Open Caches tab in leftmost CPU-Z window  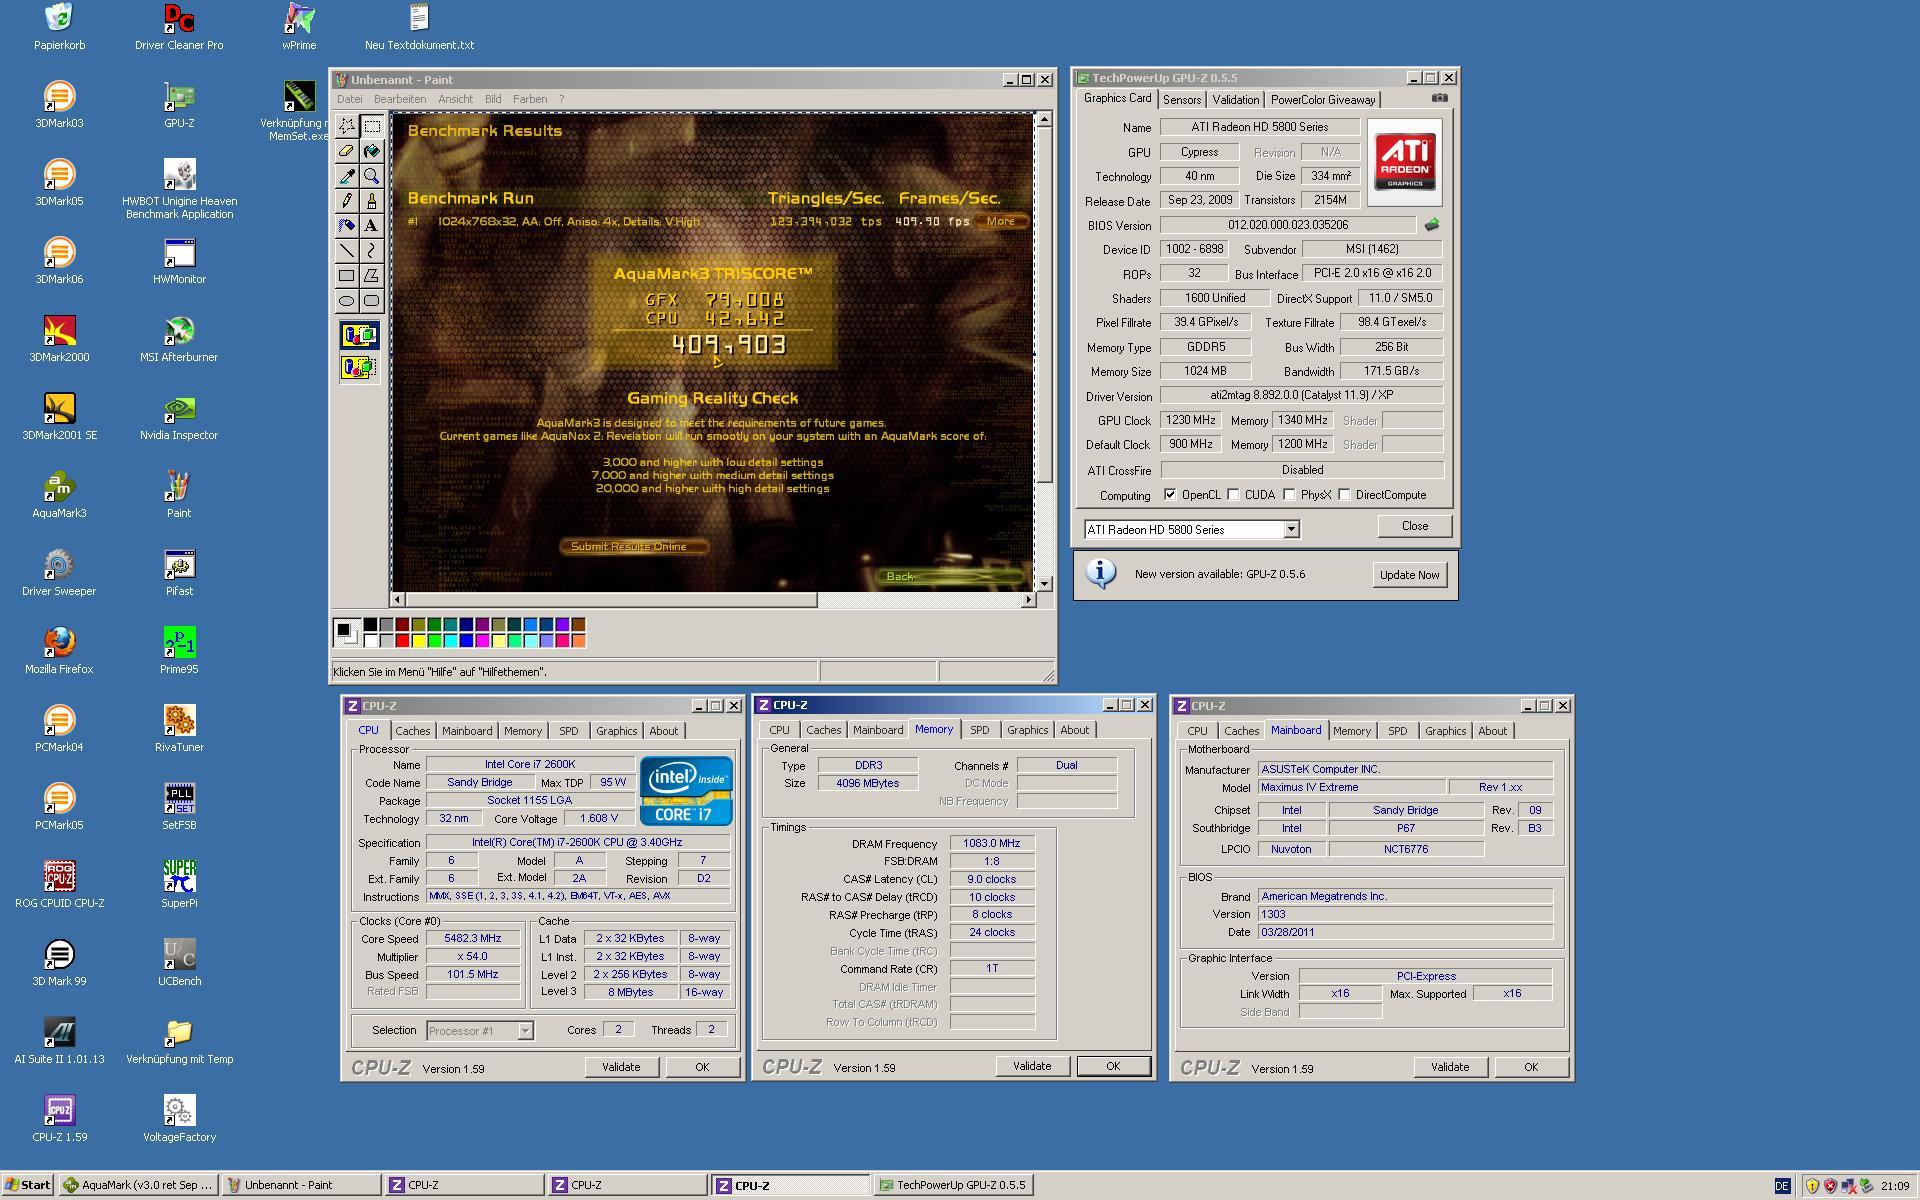(412, 731)
